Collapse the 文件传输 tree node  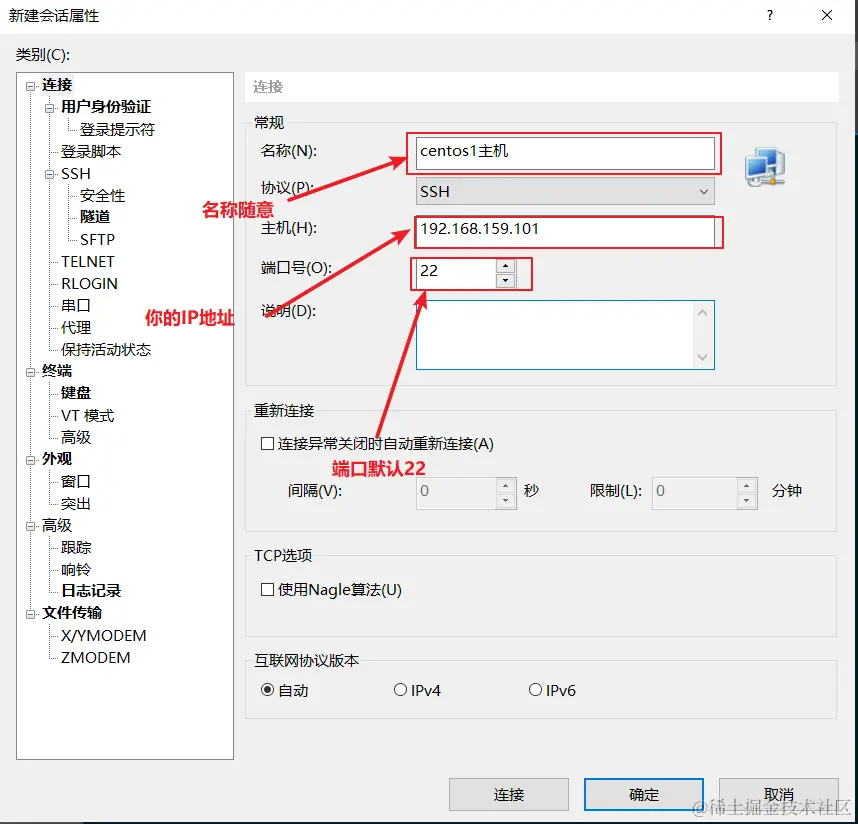point(31,614)
